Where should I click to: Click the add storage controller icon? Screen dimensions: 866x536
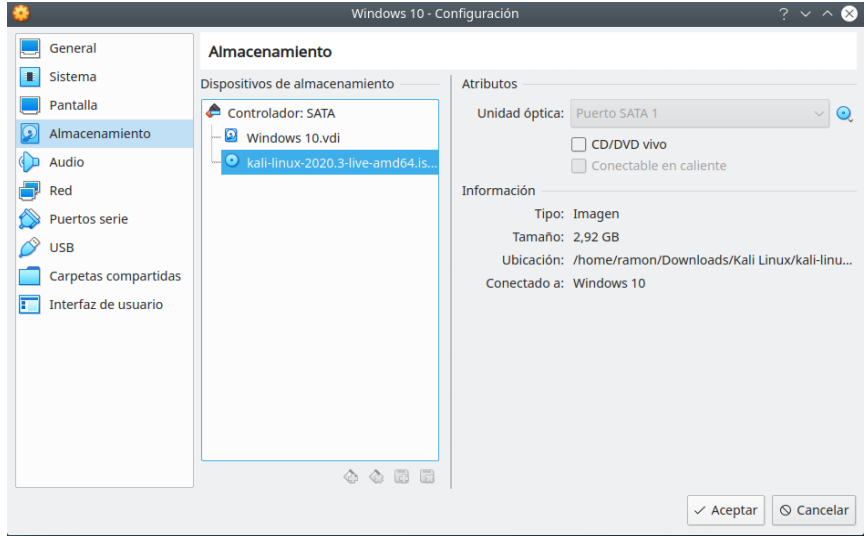tap(351, 477)
